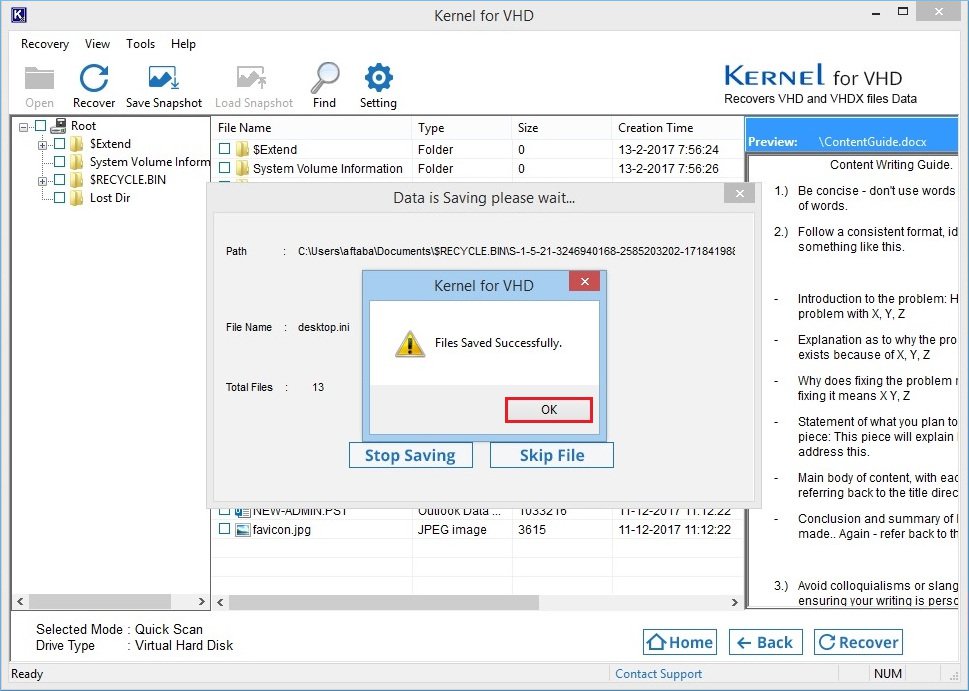Check the Lost Dir tree checkbox
The height and width of the screenshot is (691, 969).
tap(59, 198)
